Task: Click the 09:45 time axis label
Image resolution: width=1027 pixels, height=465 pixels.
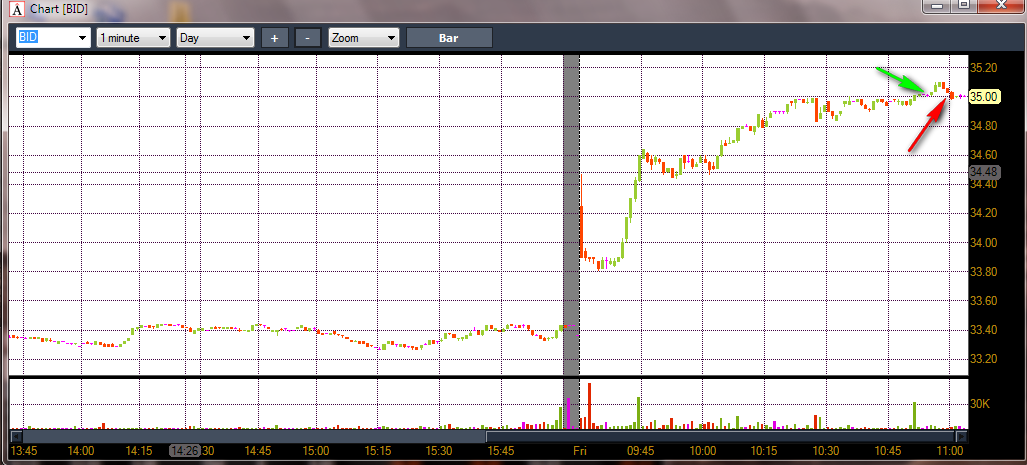Action: point(641,451)
